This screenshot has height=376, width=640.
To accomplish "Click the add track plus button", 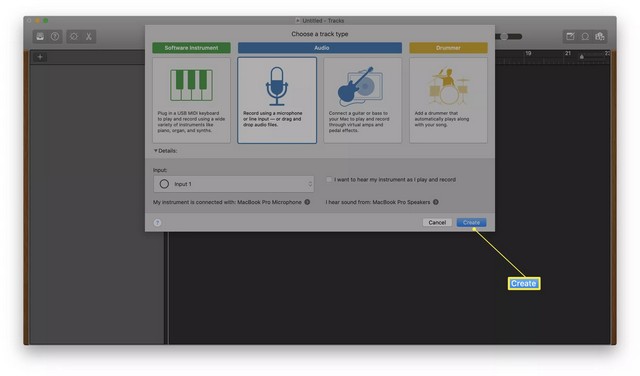I will point(40,57).
